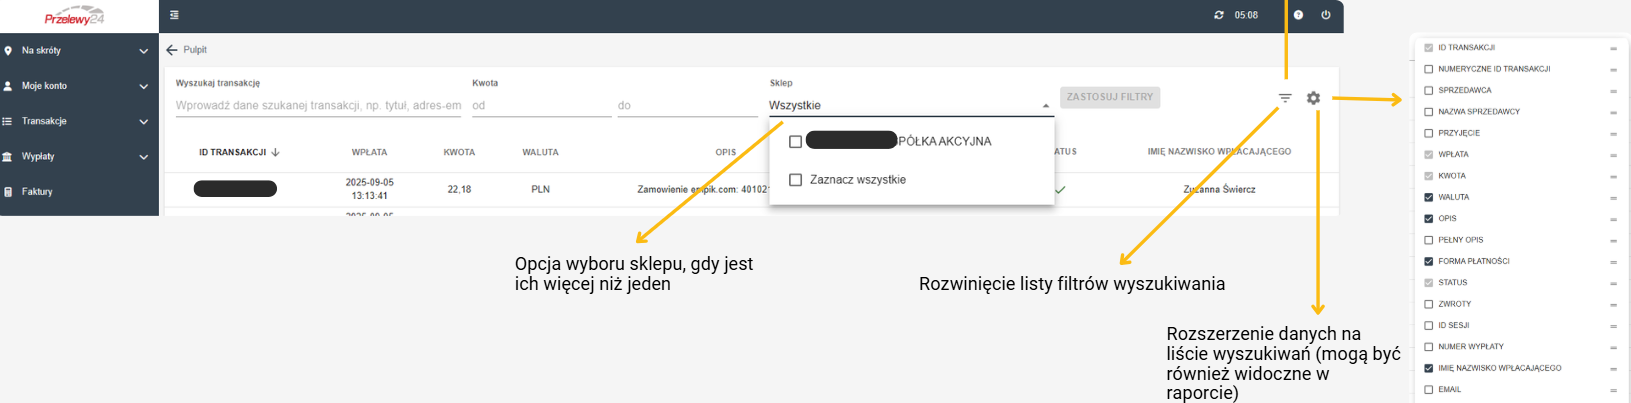Open Faktury in the sidebar
Viewport: 1631px width, 403px height.
pos(37,192)
